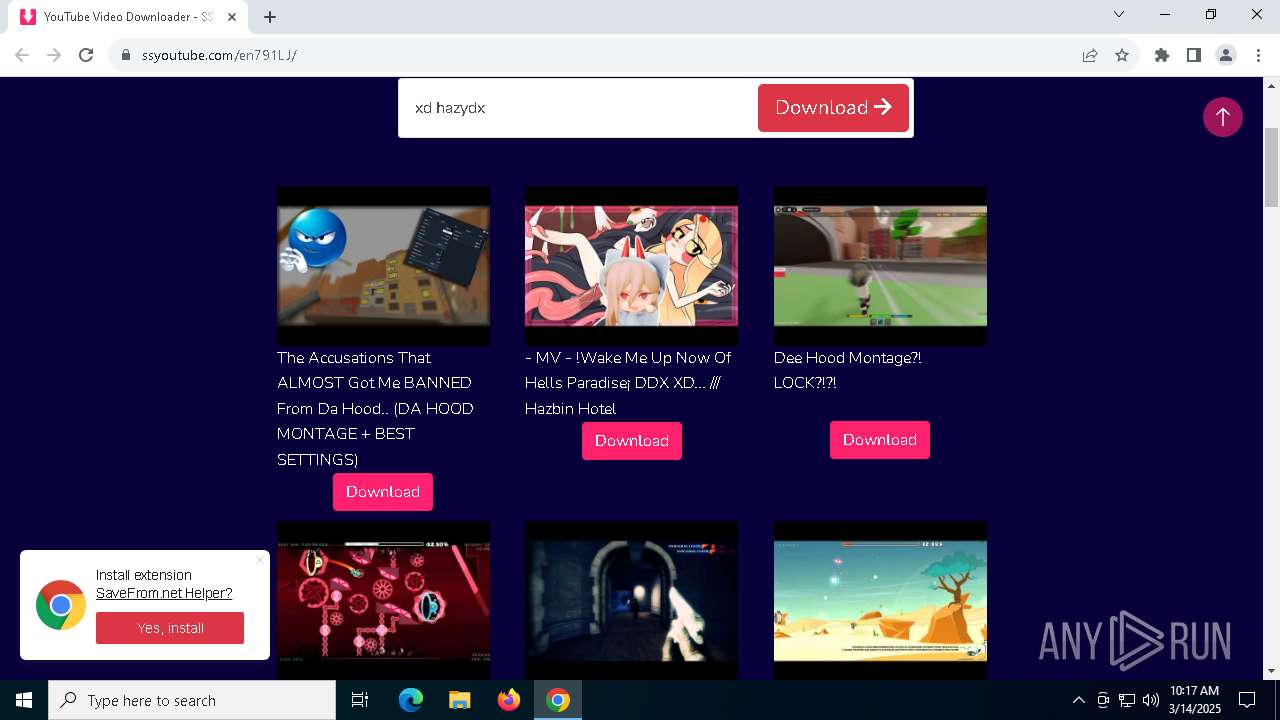Click the scrollbar down arrow
1280x720 pixels.
pyautogui.click(x=1271, y=671)
